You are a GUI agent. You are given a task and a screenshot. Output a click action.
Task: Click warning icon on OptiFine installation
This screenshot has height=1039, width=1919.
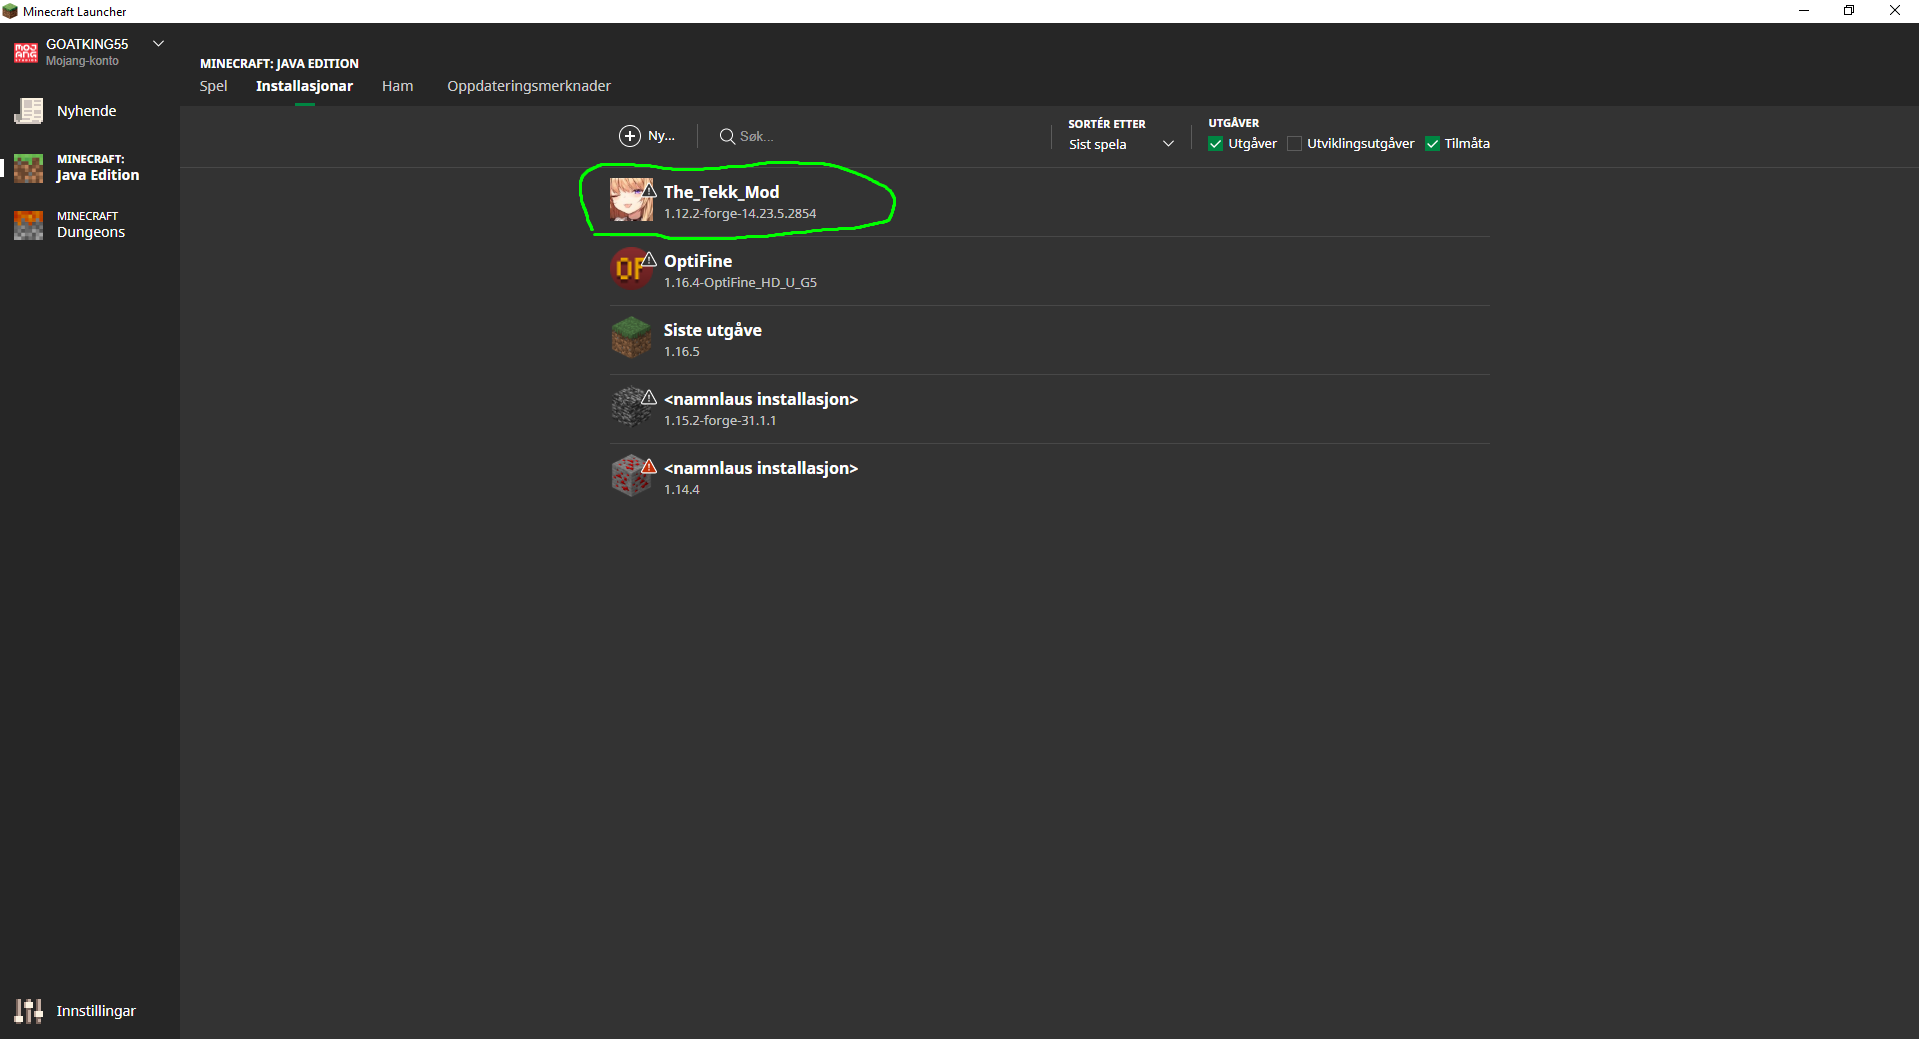649,259
